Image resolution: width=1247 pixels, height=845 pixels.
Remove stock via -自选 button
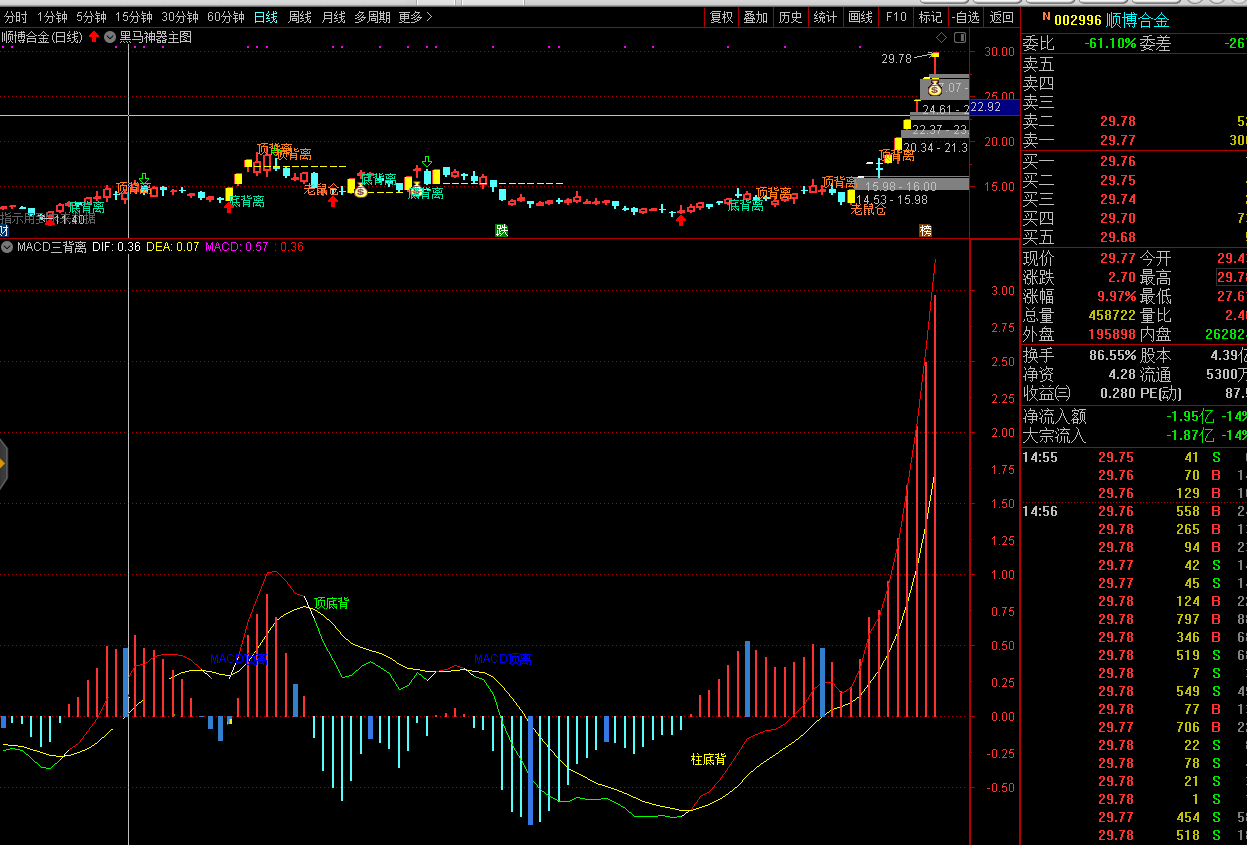[x=965, y=17]
